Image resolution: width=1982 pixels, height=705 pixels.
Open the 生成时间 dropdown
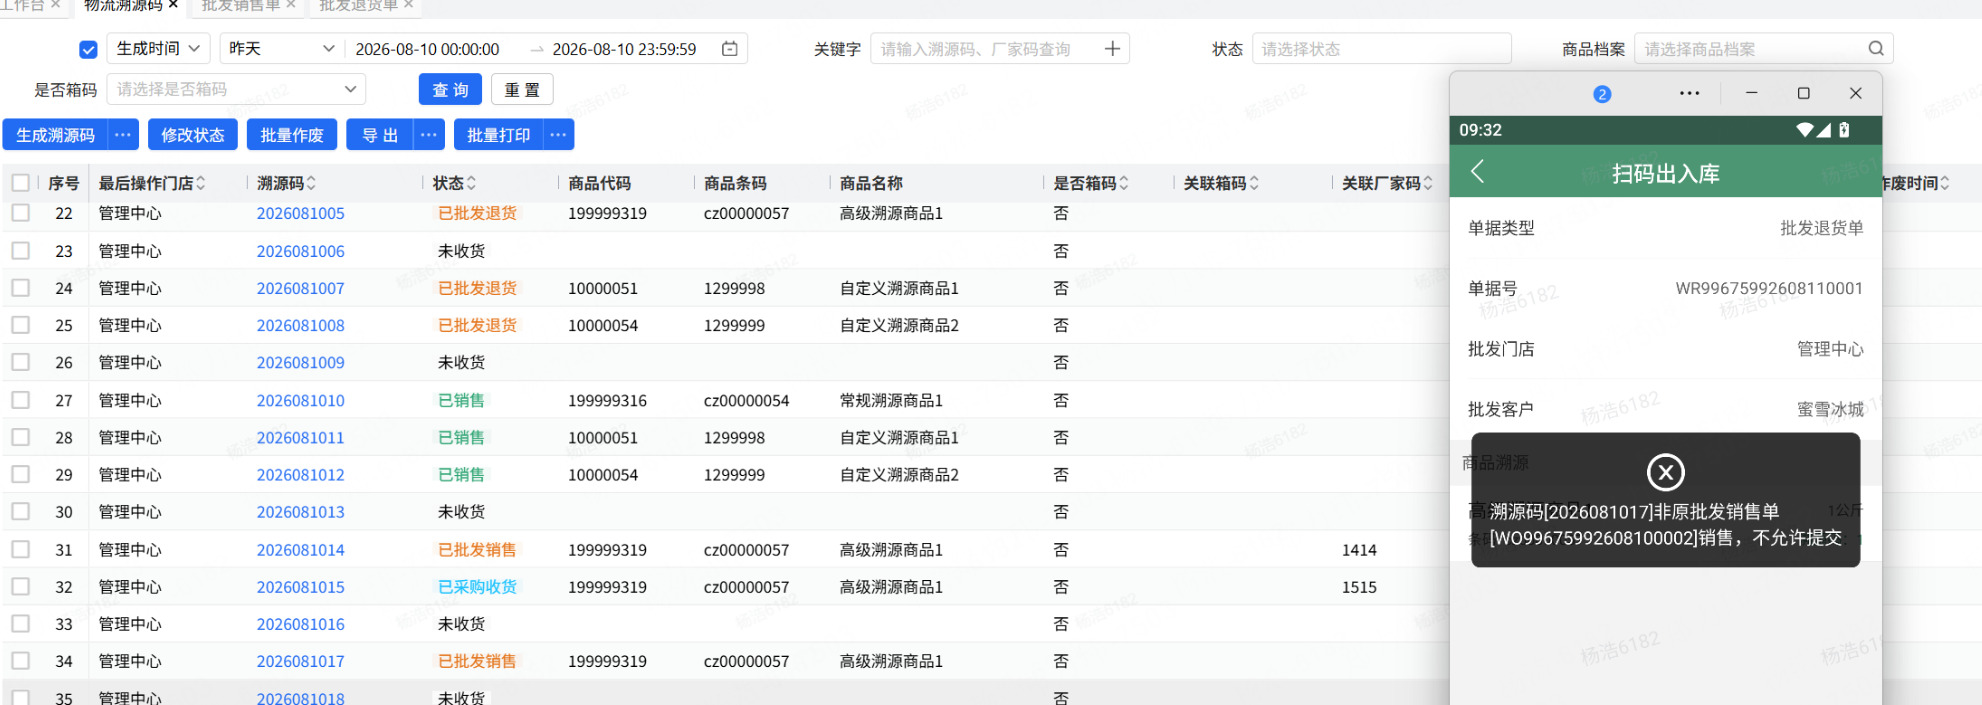pos(157,49)
